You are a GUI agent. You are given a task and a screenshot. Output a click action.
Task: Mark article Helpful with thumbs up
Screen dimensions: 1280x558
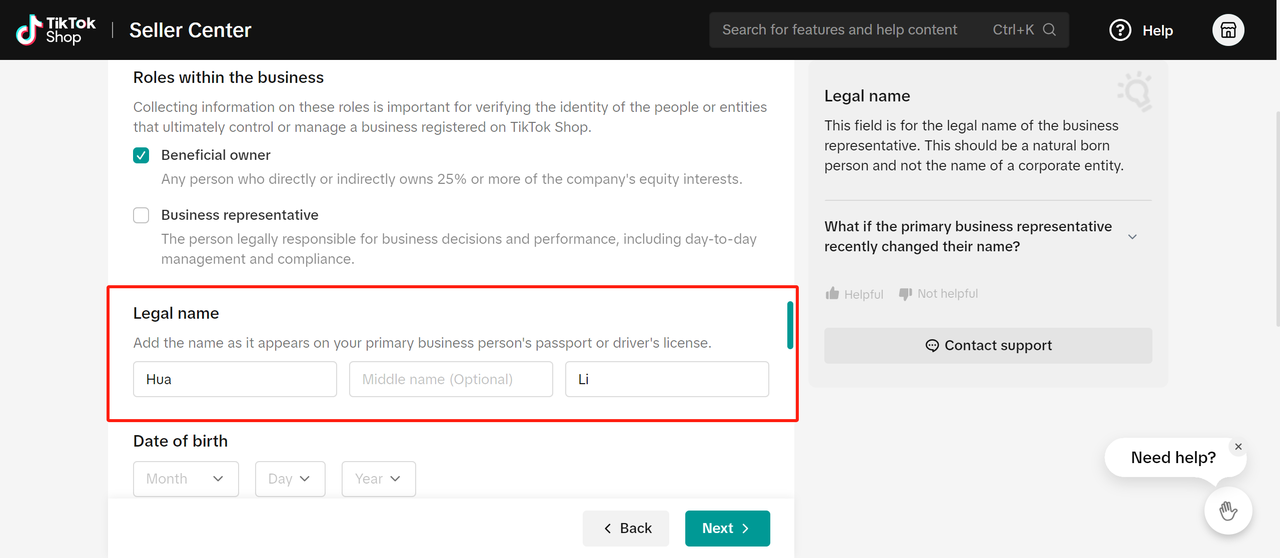pos(832,294)
